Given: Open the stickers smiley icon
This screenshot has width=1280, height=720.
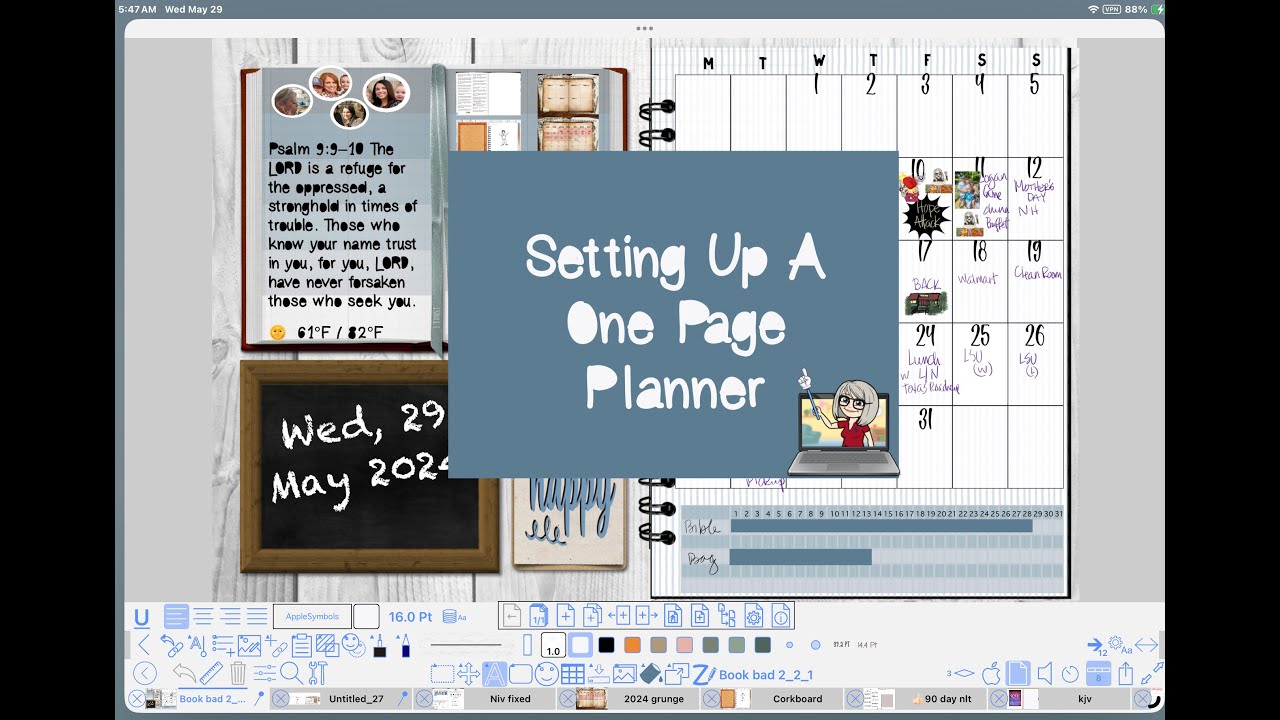Looking at the screenshot, I should (353, 646).
